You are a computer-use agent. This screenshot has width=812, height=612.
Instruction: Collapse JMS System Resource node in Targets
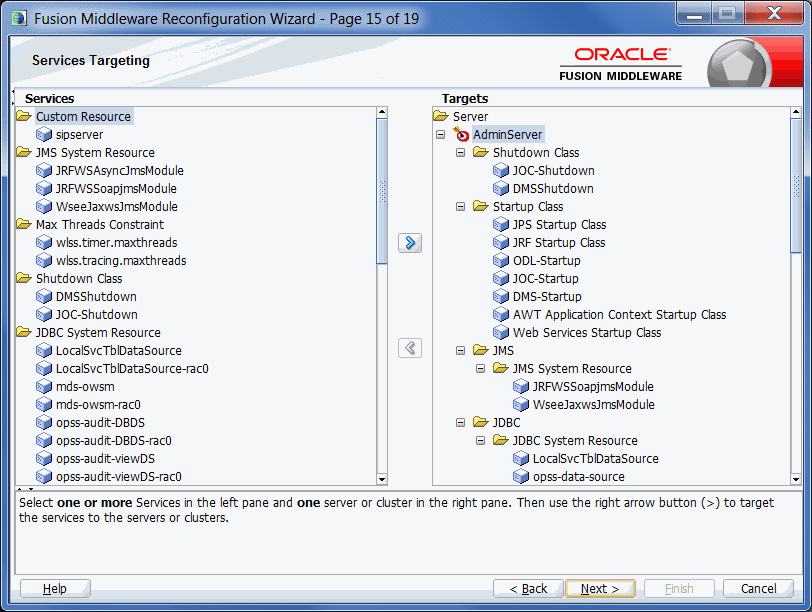481,369
